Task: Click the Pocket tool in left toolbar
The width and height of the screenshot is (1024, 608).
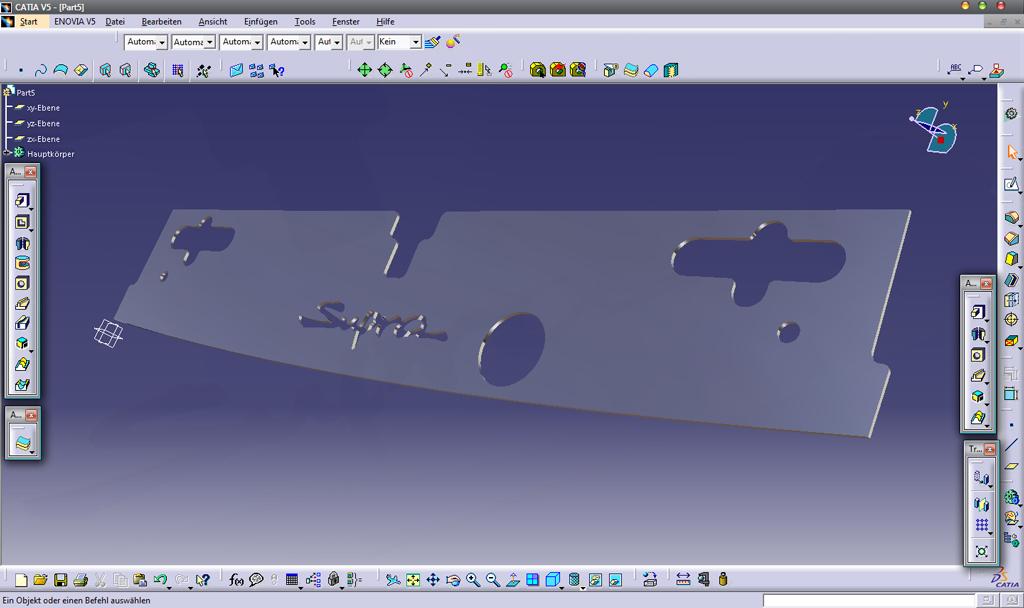Action: 22,222
